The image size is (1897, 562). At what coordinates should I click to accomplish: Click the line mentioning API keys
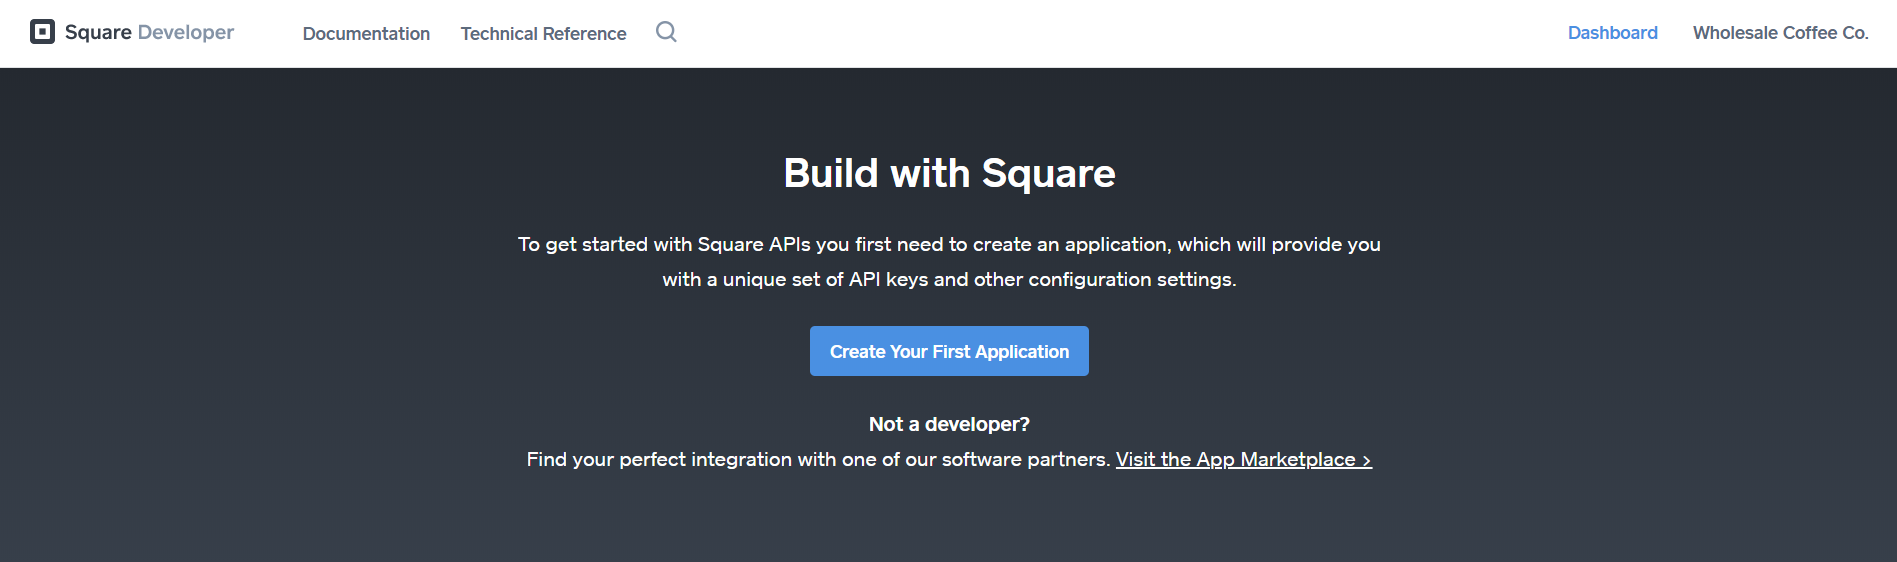[x=949, y=279]
